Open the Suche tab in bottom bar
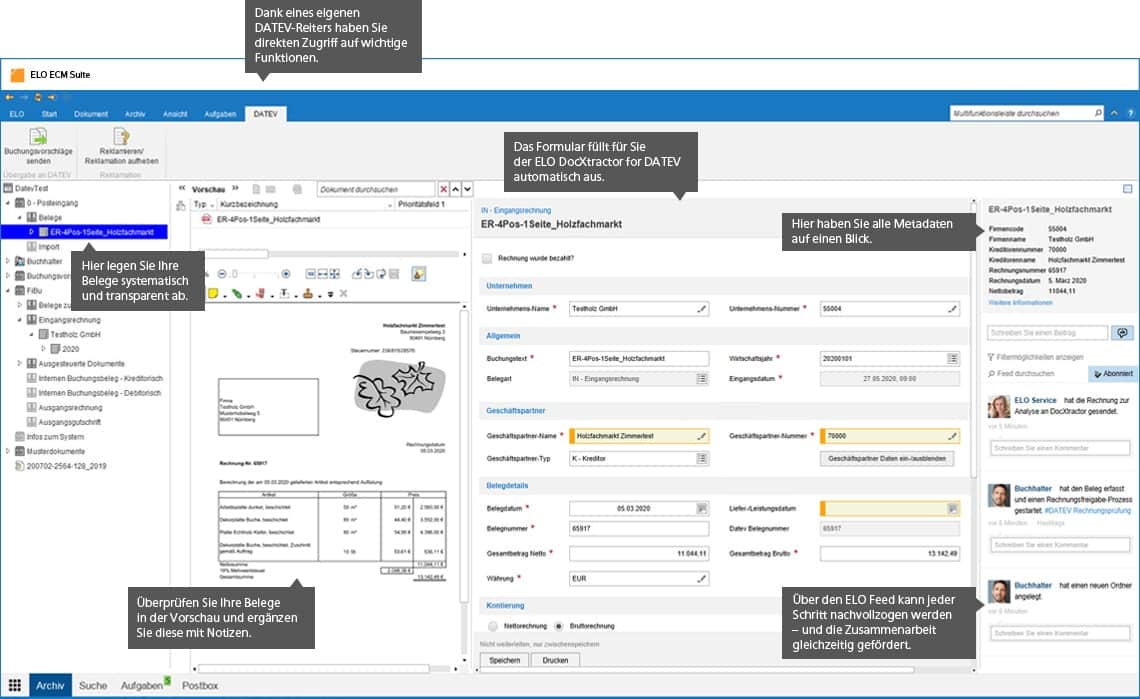The height and width of the screenshot is (699, 1140). [x=93, y=686]
